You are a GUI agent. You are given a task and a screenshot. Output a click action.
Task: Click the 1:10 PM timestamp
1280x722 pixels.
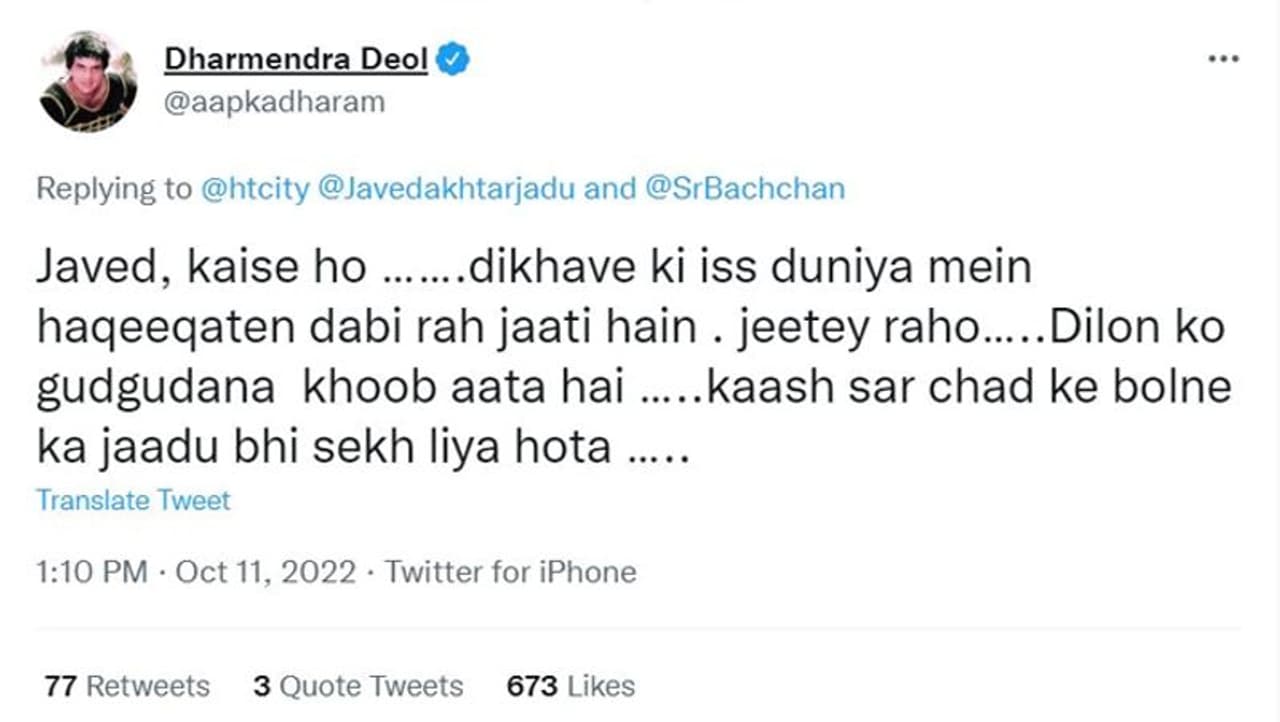(x=91, y=572)
